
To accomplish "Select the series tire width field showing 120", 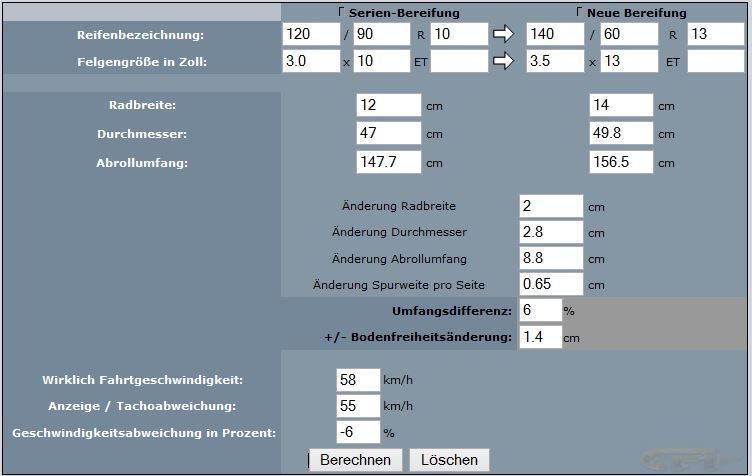I will click(310, 35).
